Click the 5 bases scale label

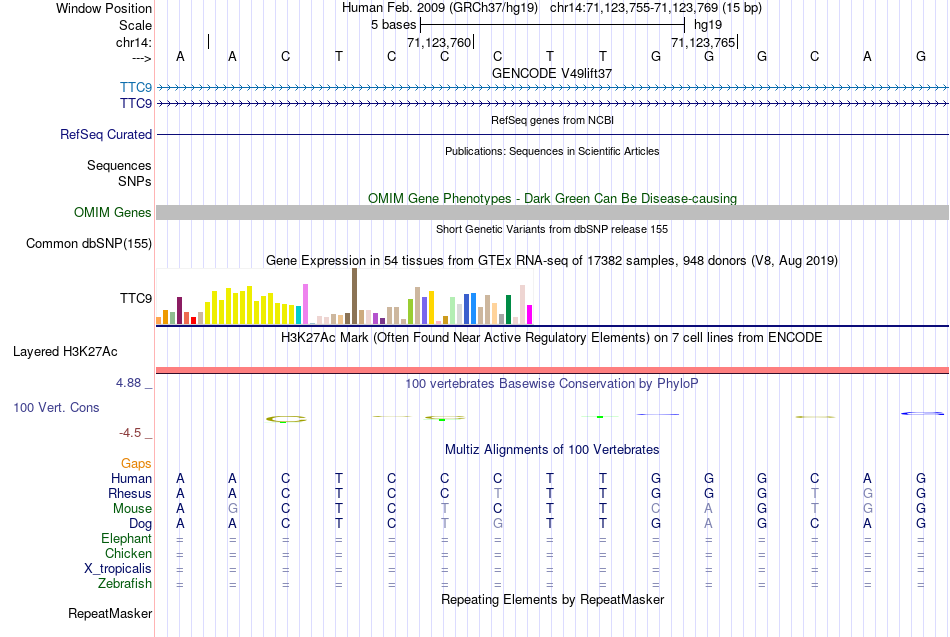[394, 25]
